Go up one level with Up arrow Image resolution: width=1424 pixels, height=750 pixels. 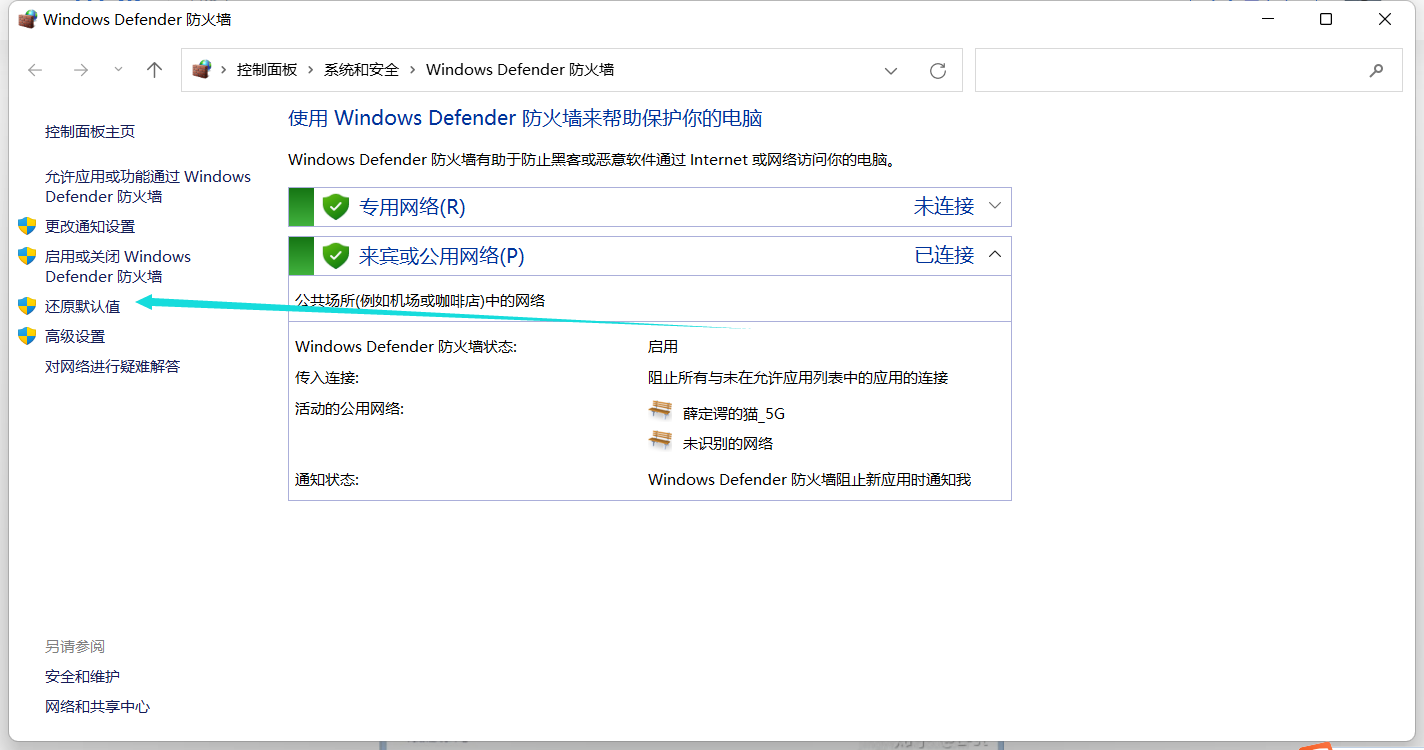tap(154, 70)
